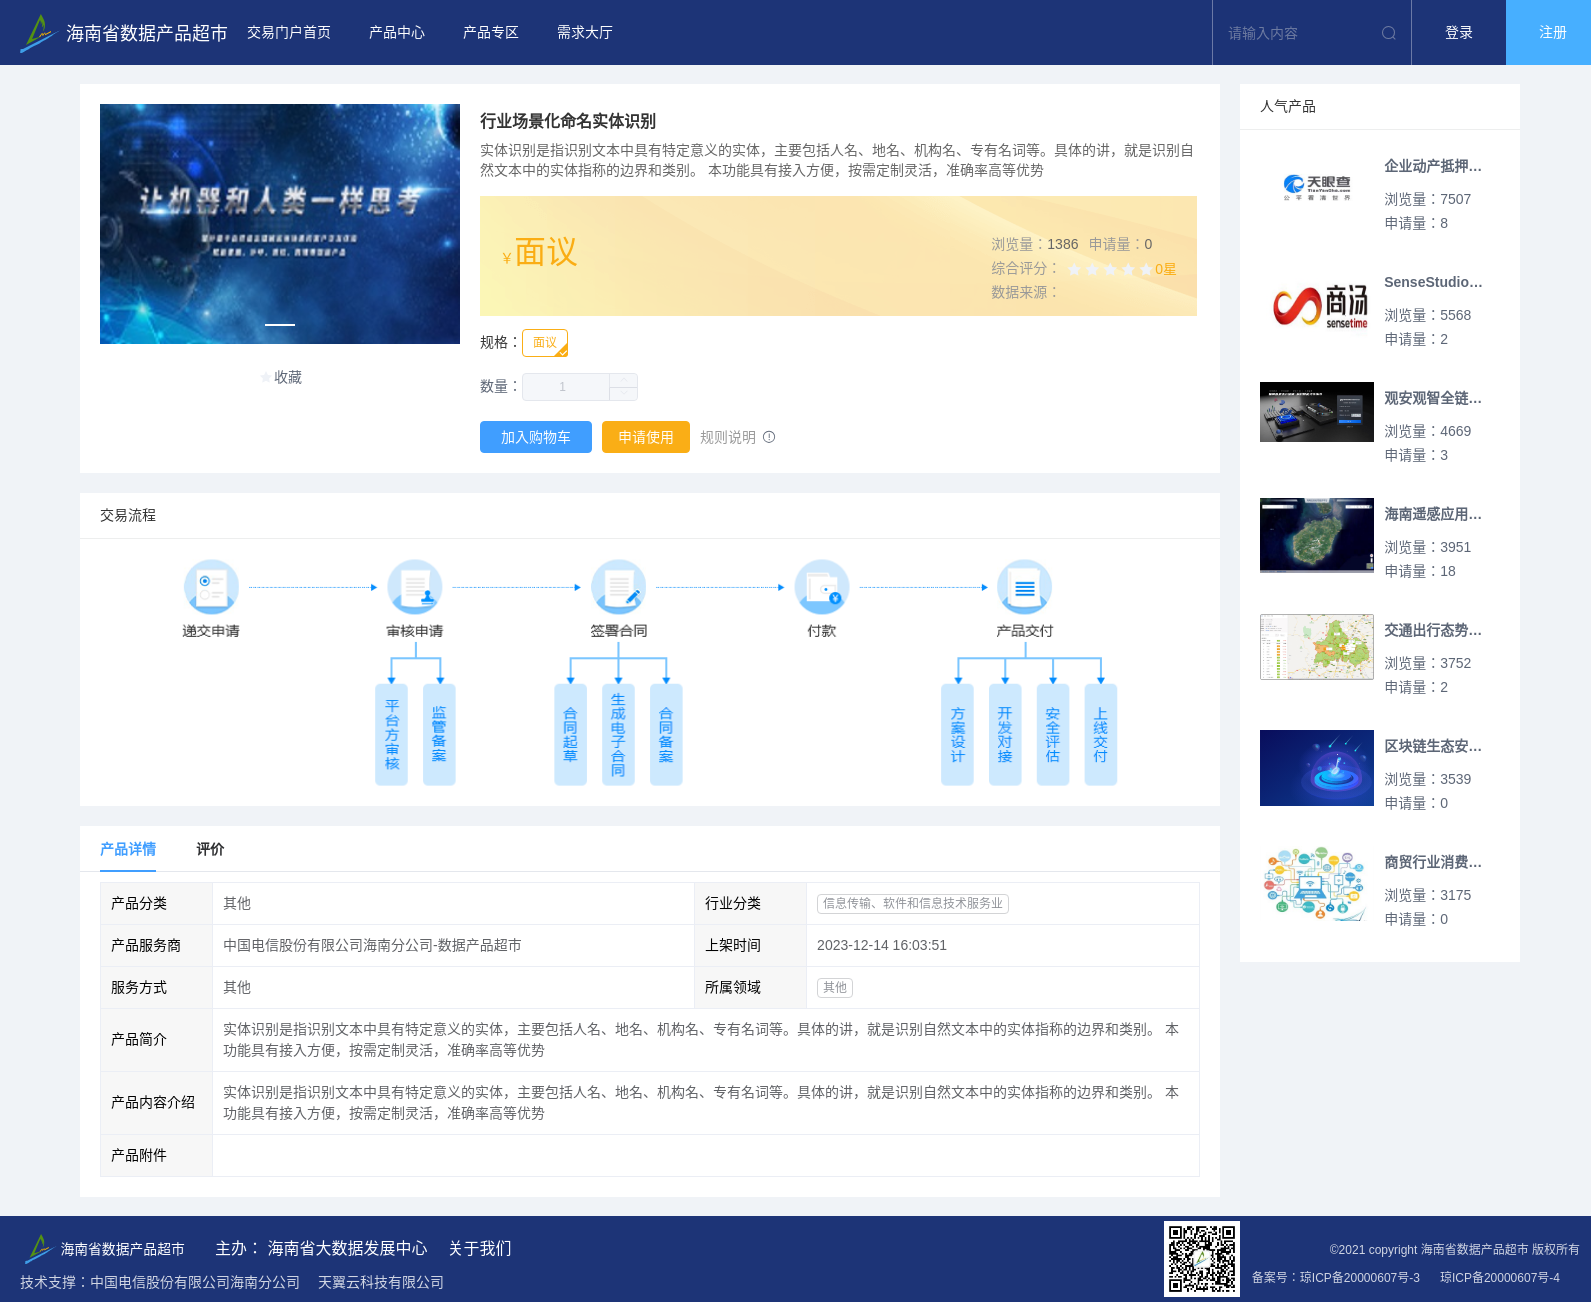Open the 商汤 sensetime product thumbnail

tap(1317, 304)
